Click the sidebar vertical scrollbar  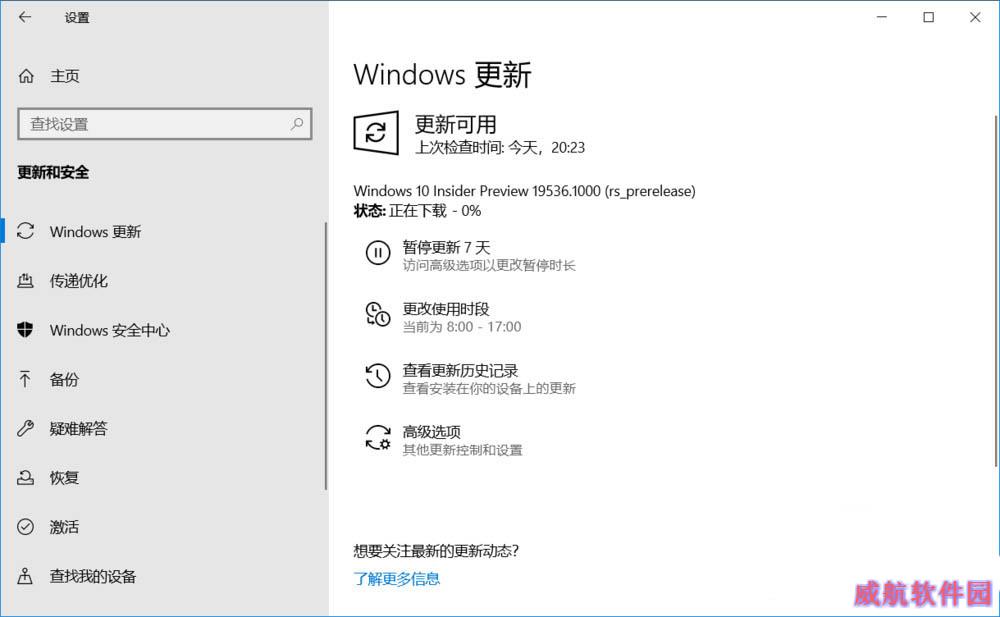326,356
